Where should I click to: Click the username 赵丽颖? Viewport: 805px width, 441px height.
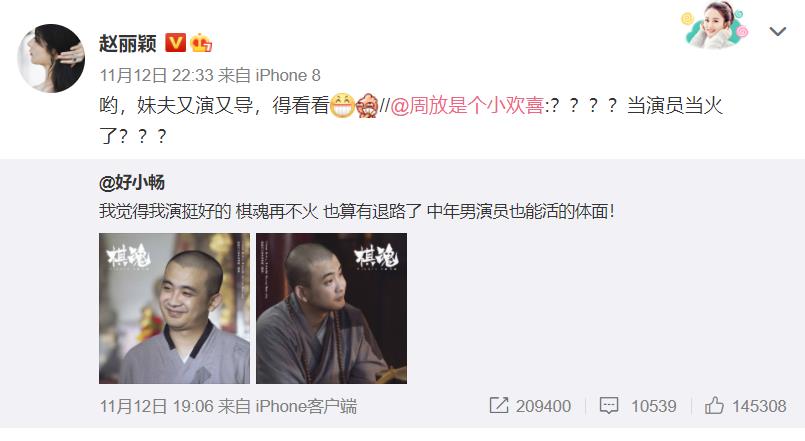[128, 43]
